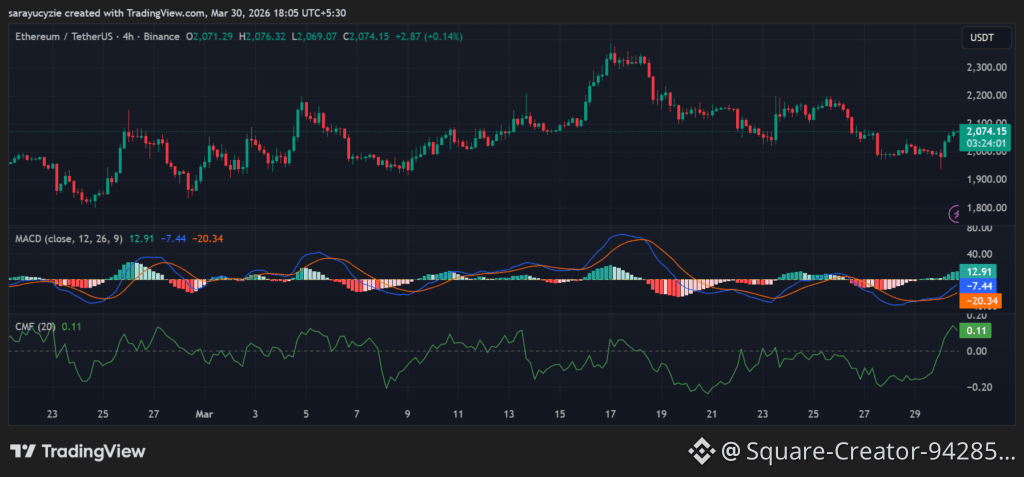
Task: Click the 0.00 CMF axis label
Action: [978, 352]
